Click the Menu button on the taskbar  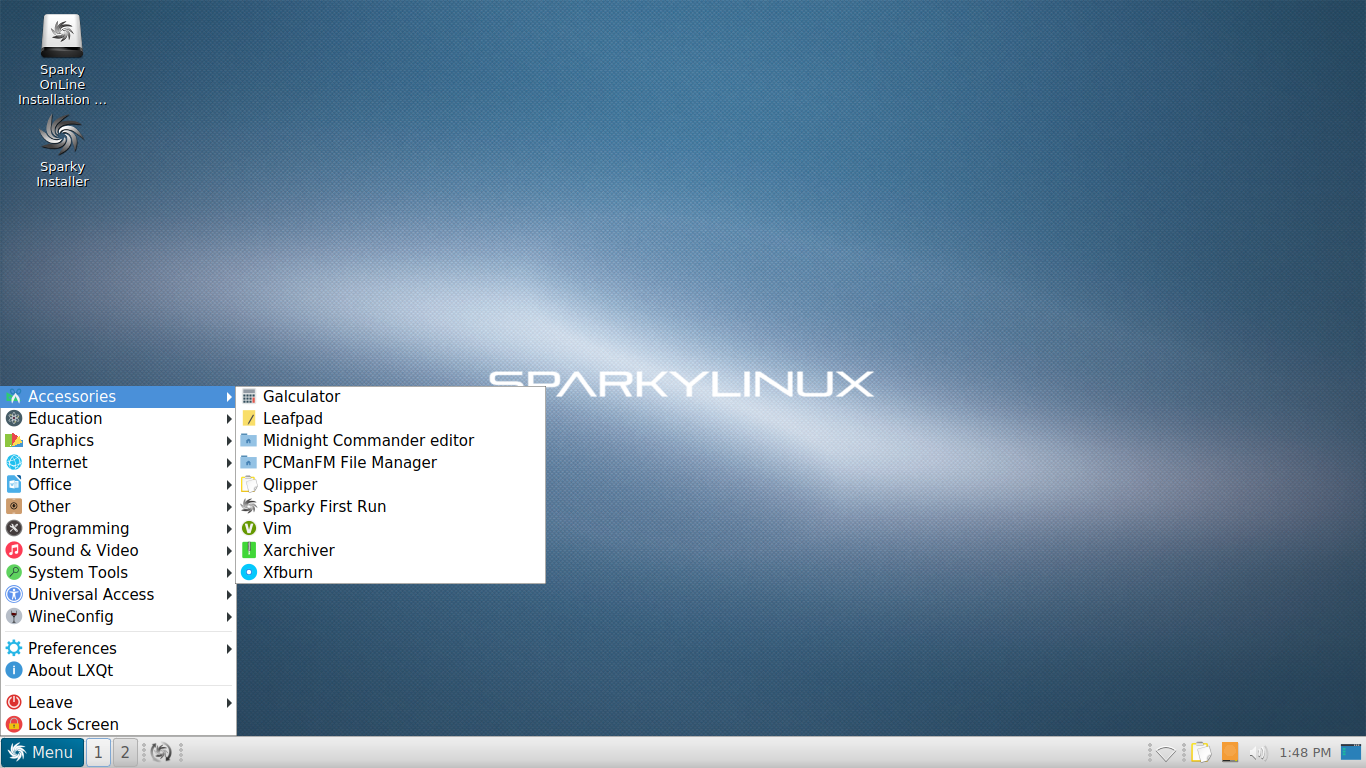coord(42,752)
